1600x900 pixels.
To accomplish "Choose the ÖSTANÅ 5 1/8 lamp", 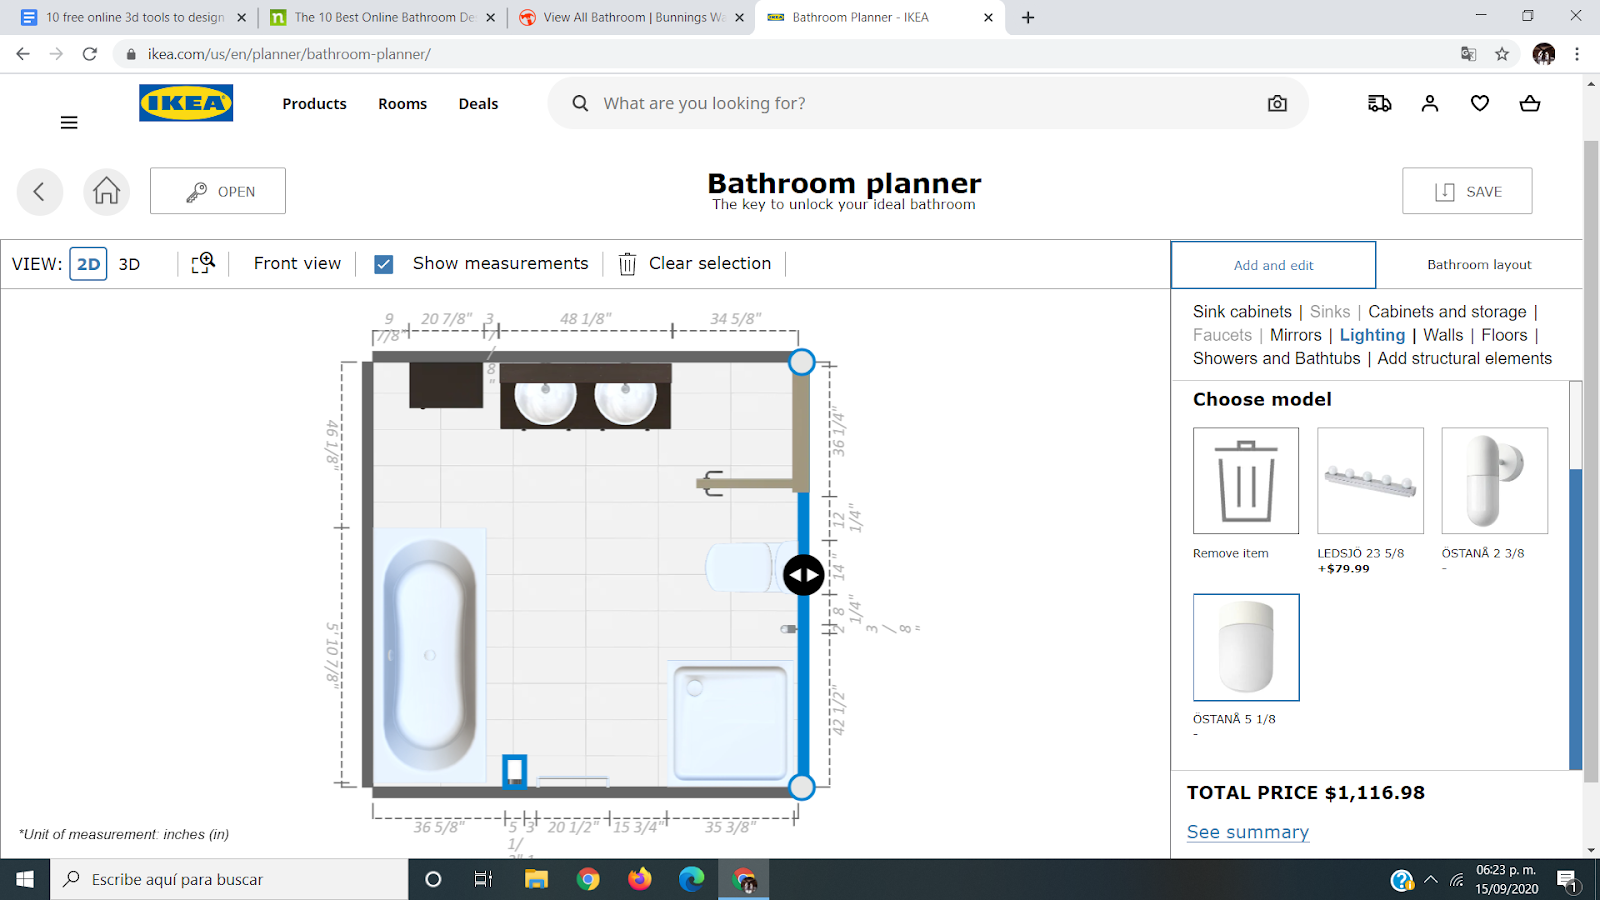I will point(1246,647).
